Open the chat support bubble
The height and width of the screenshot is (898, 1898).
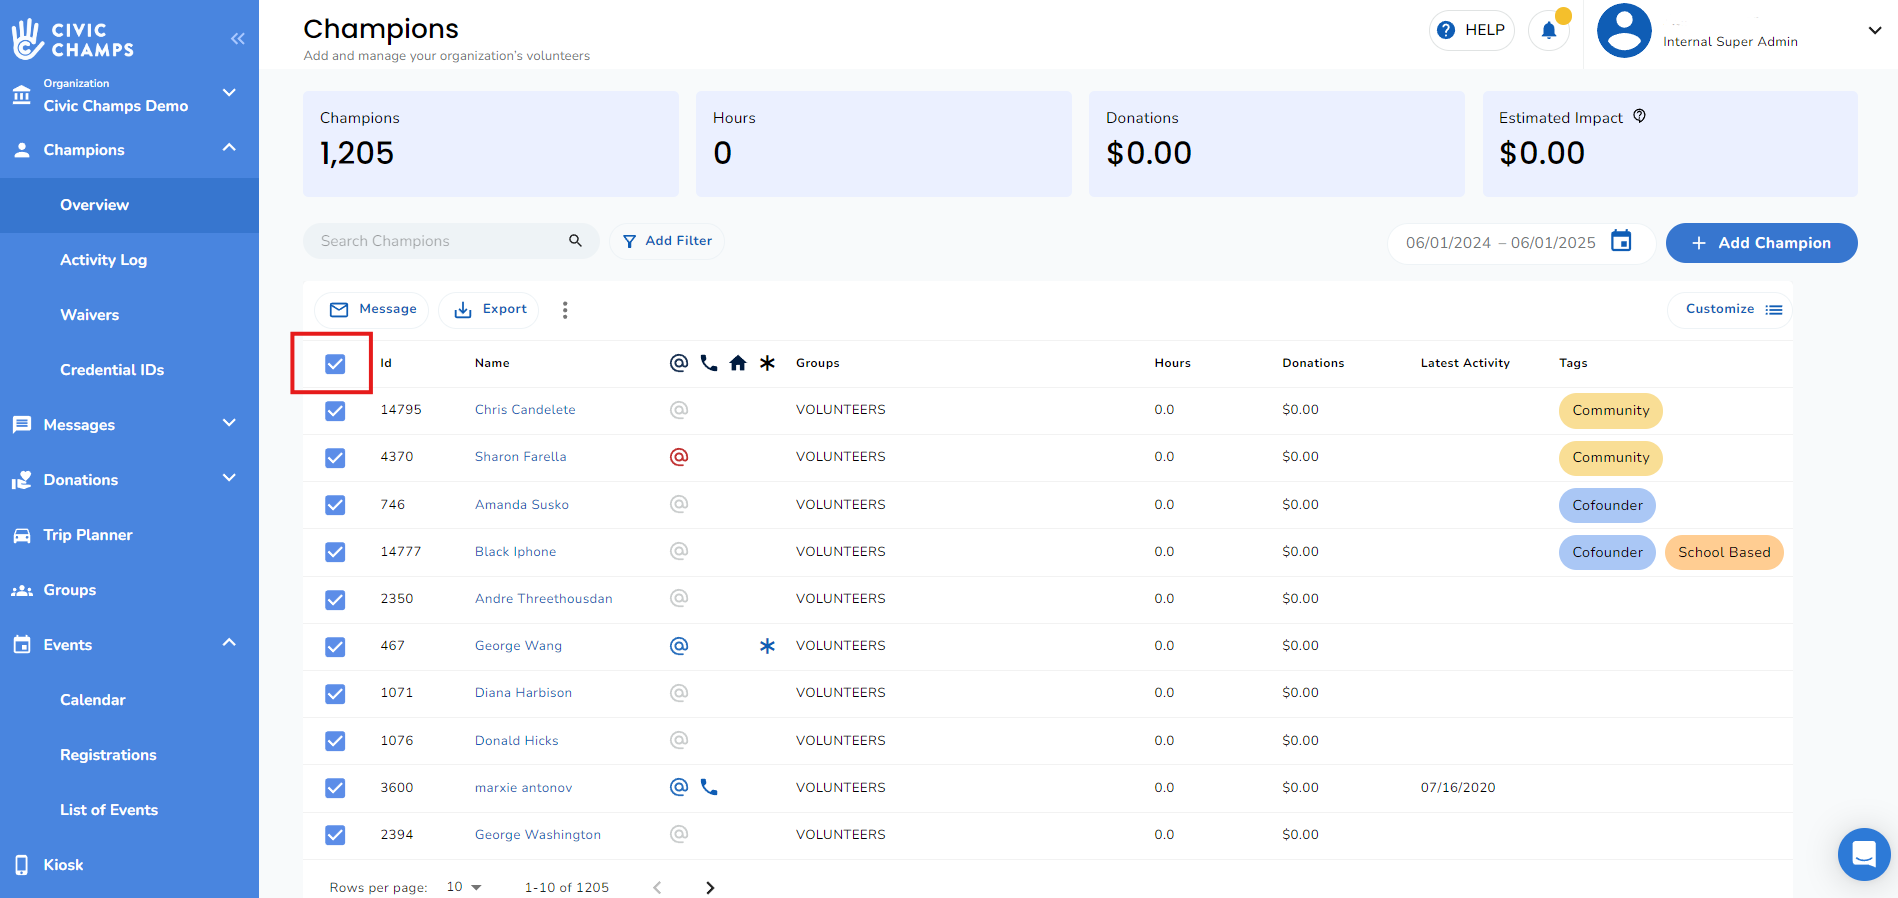(x=1863, y=854)
